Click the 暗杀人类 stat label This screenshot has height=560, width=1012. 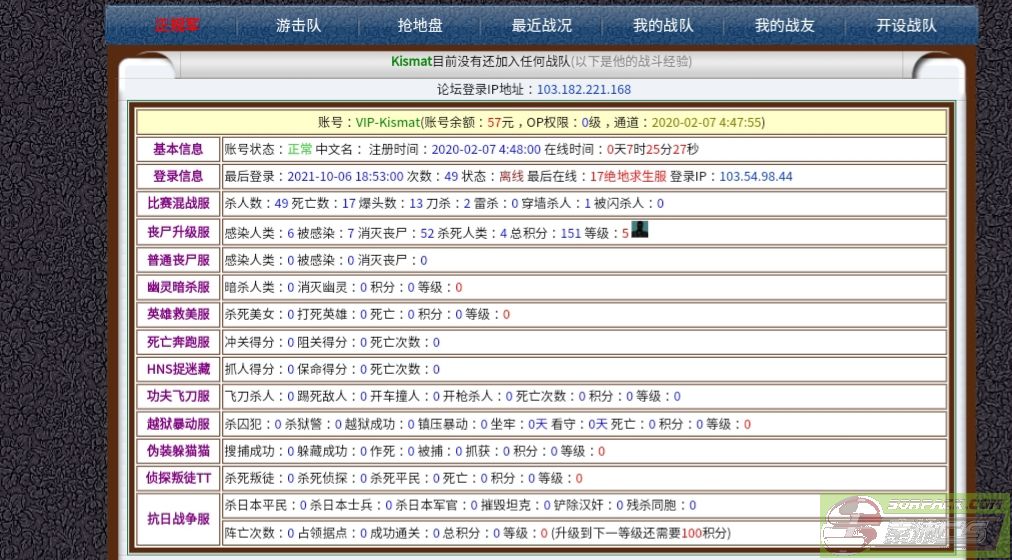tap(250, 288)
